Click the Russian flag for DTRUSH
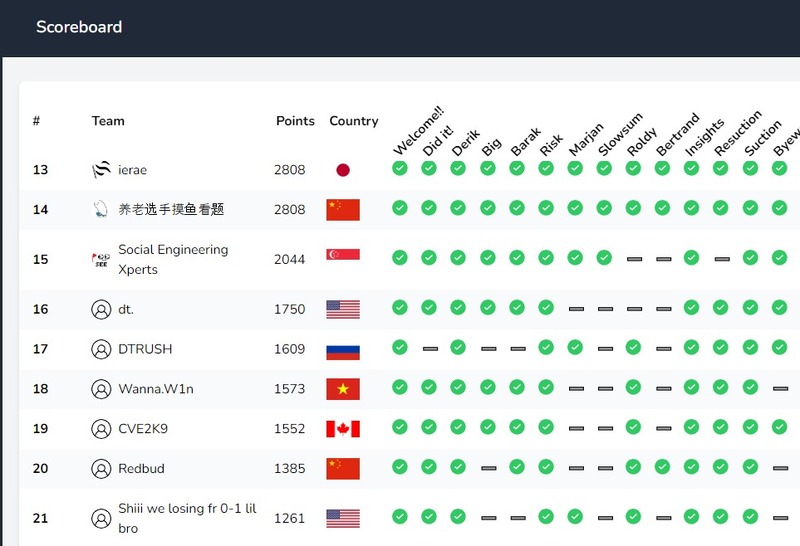 coord(343,349)
